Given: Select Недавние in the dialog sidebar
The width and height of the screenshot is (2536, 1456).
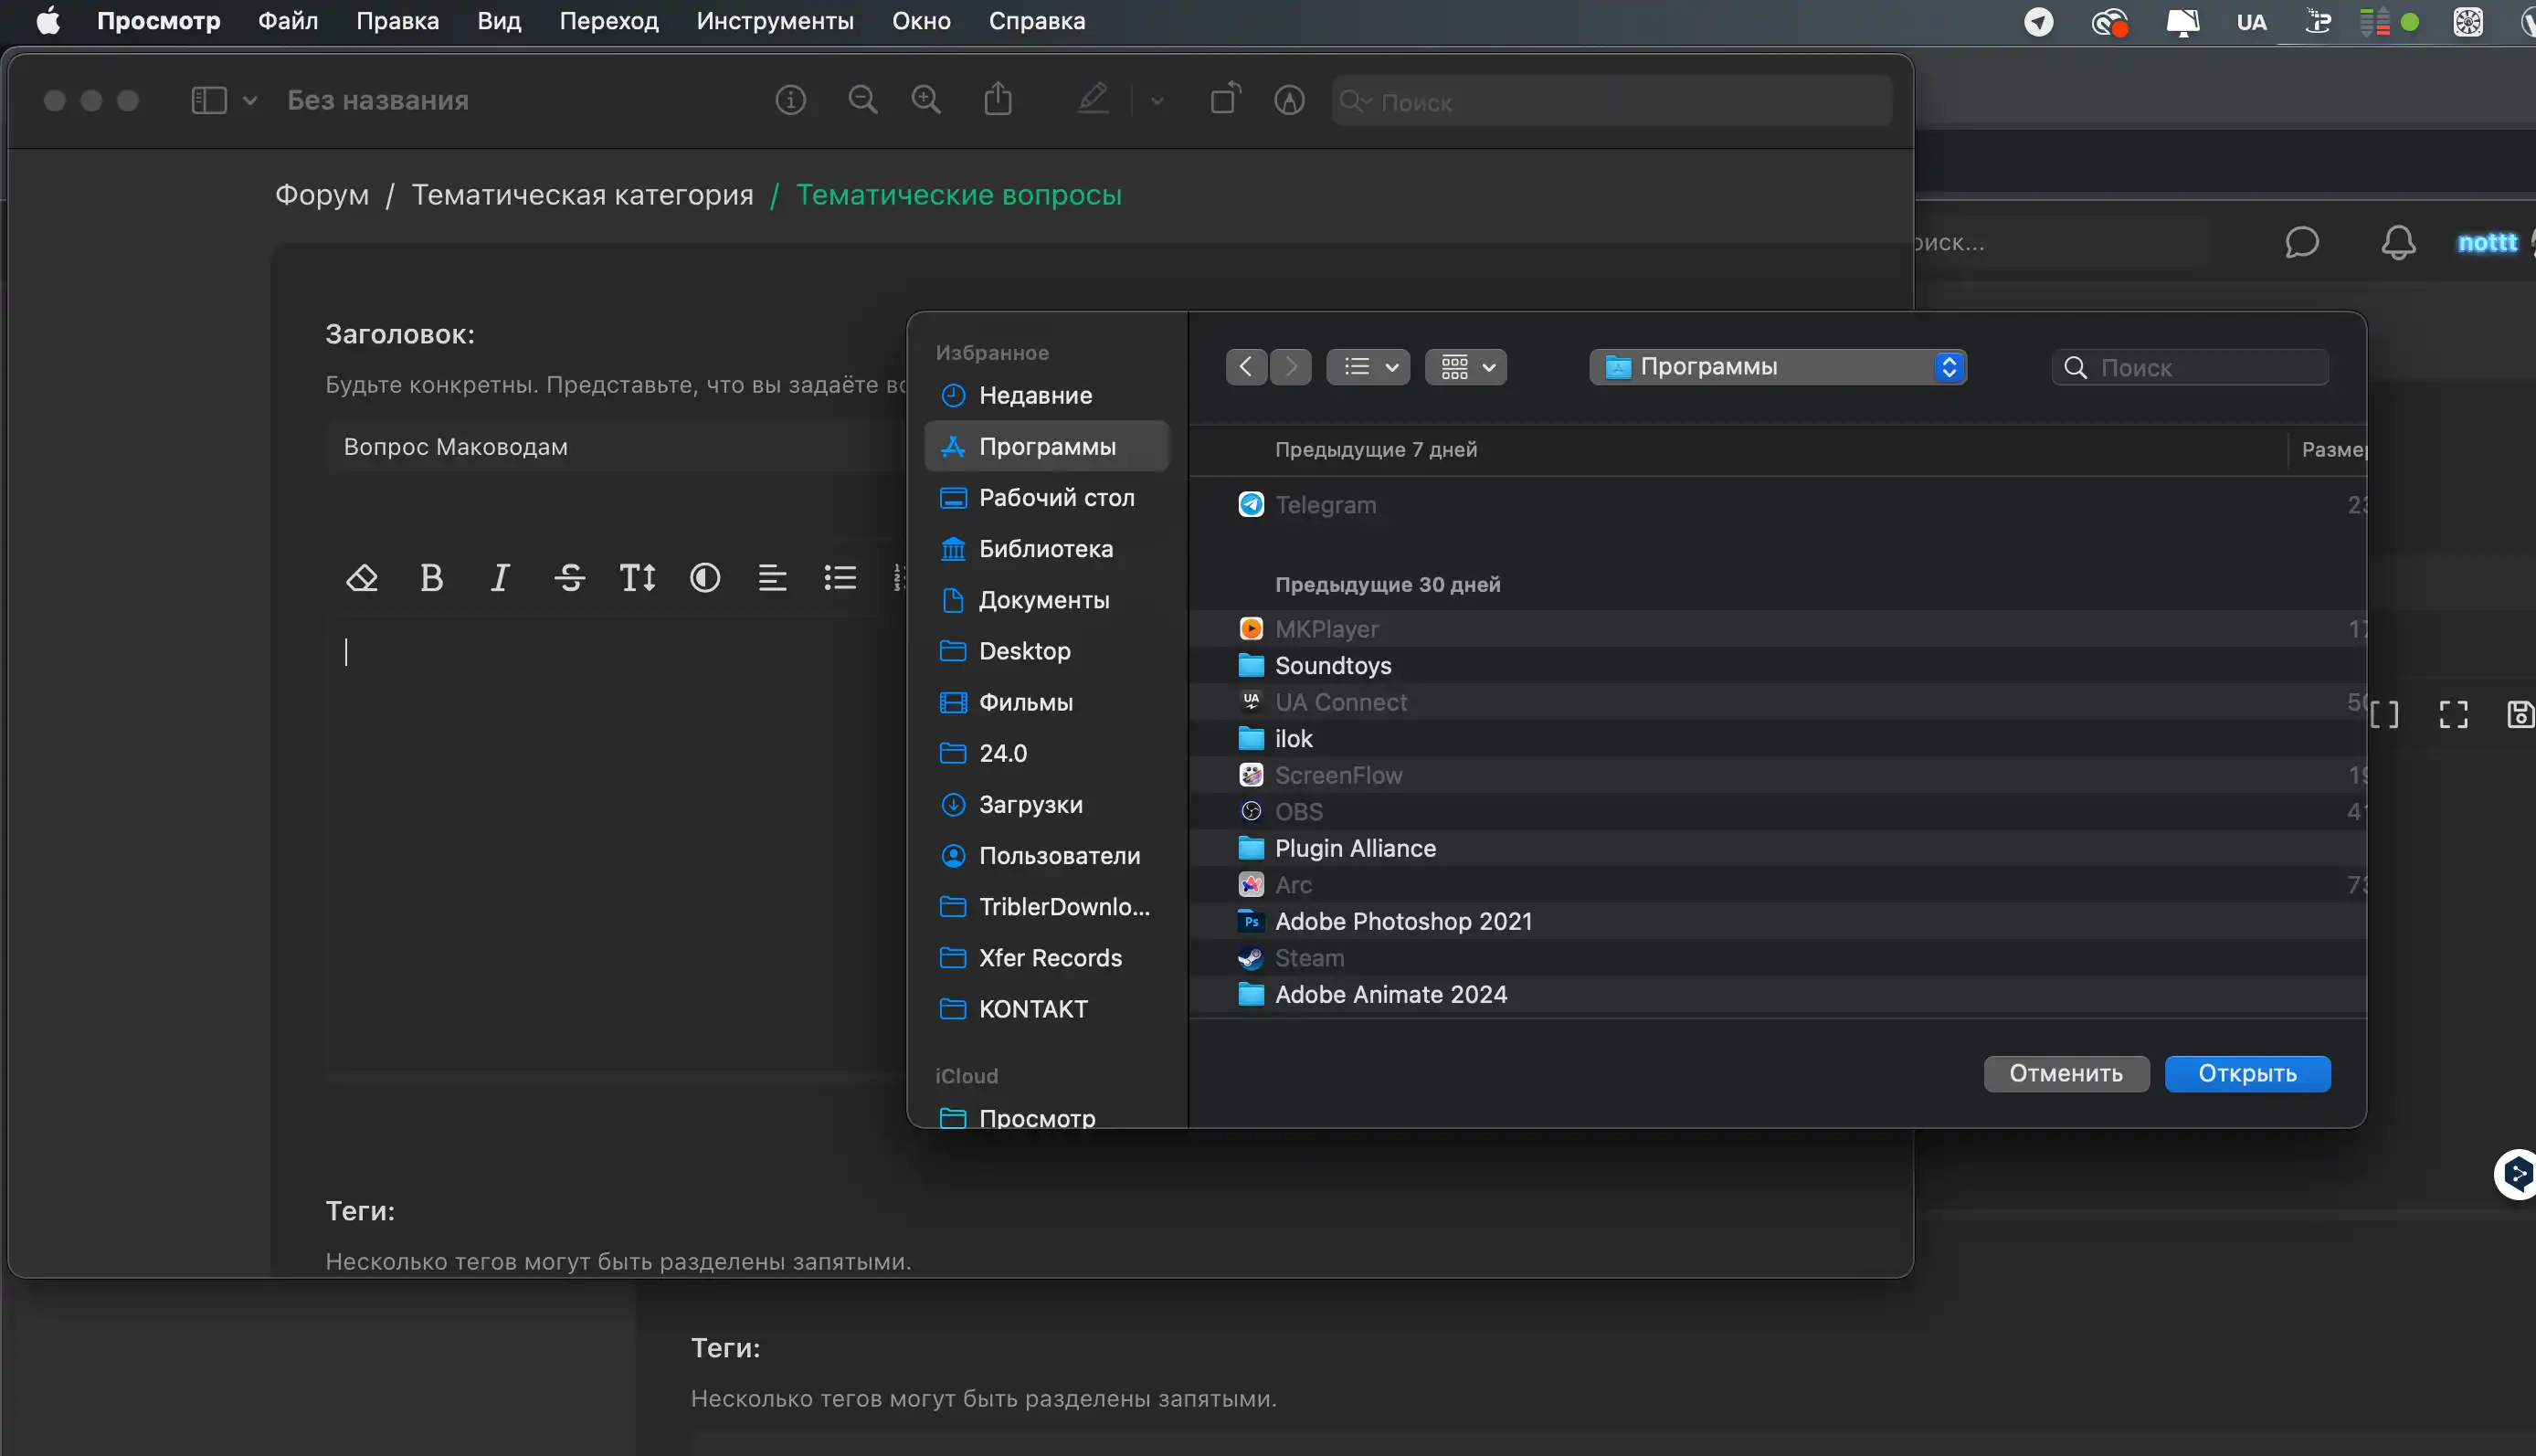Looking at the screenshot, I should click(x=1047, y=396).
